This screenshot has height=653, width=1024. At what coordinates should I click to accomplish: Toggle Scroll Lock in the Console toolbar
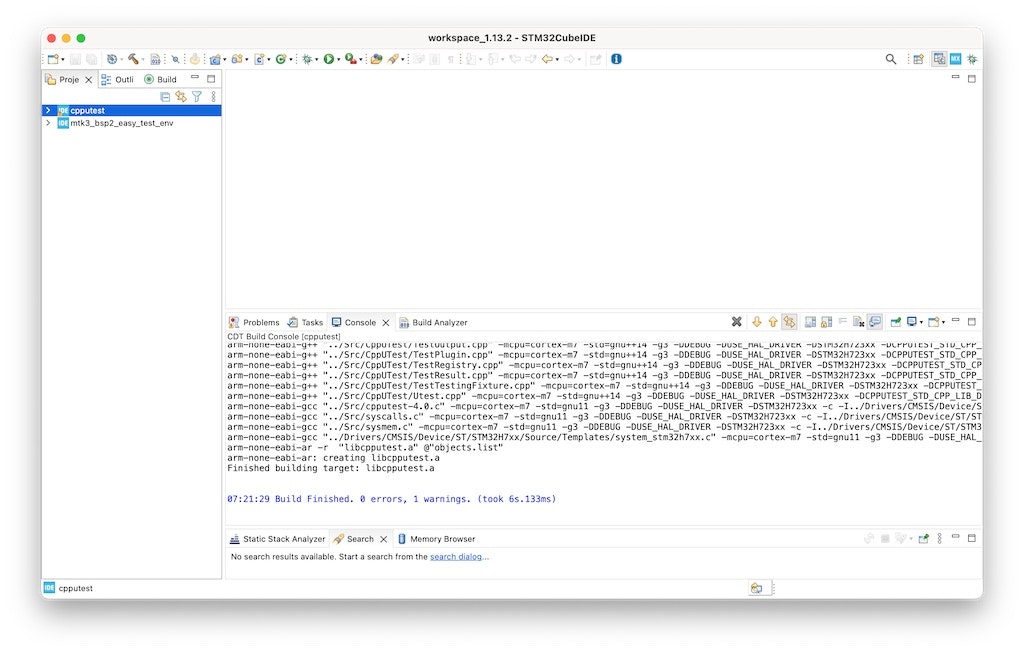point(826,322)
